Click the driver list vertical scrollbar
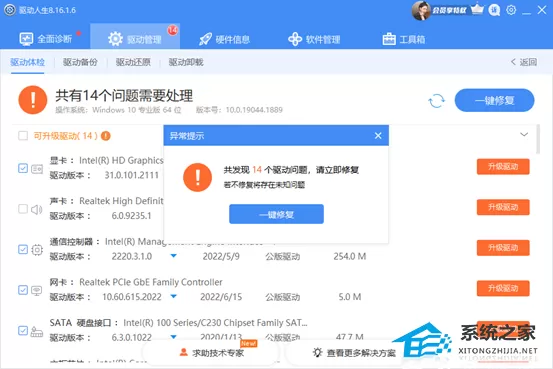 pyautogui.click(x=538, y=139)
